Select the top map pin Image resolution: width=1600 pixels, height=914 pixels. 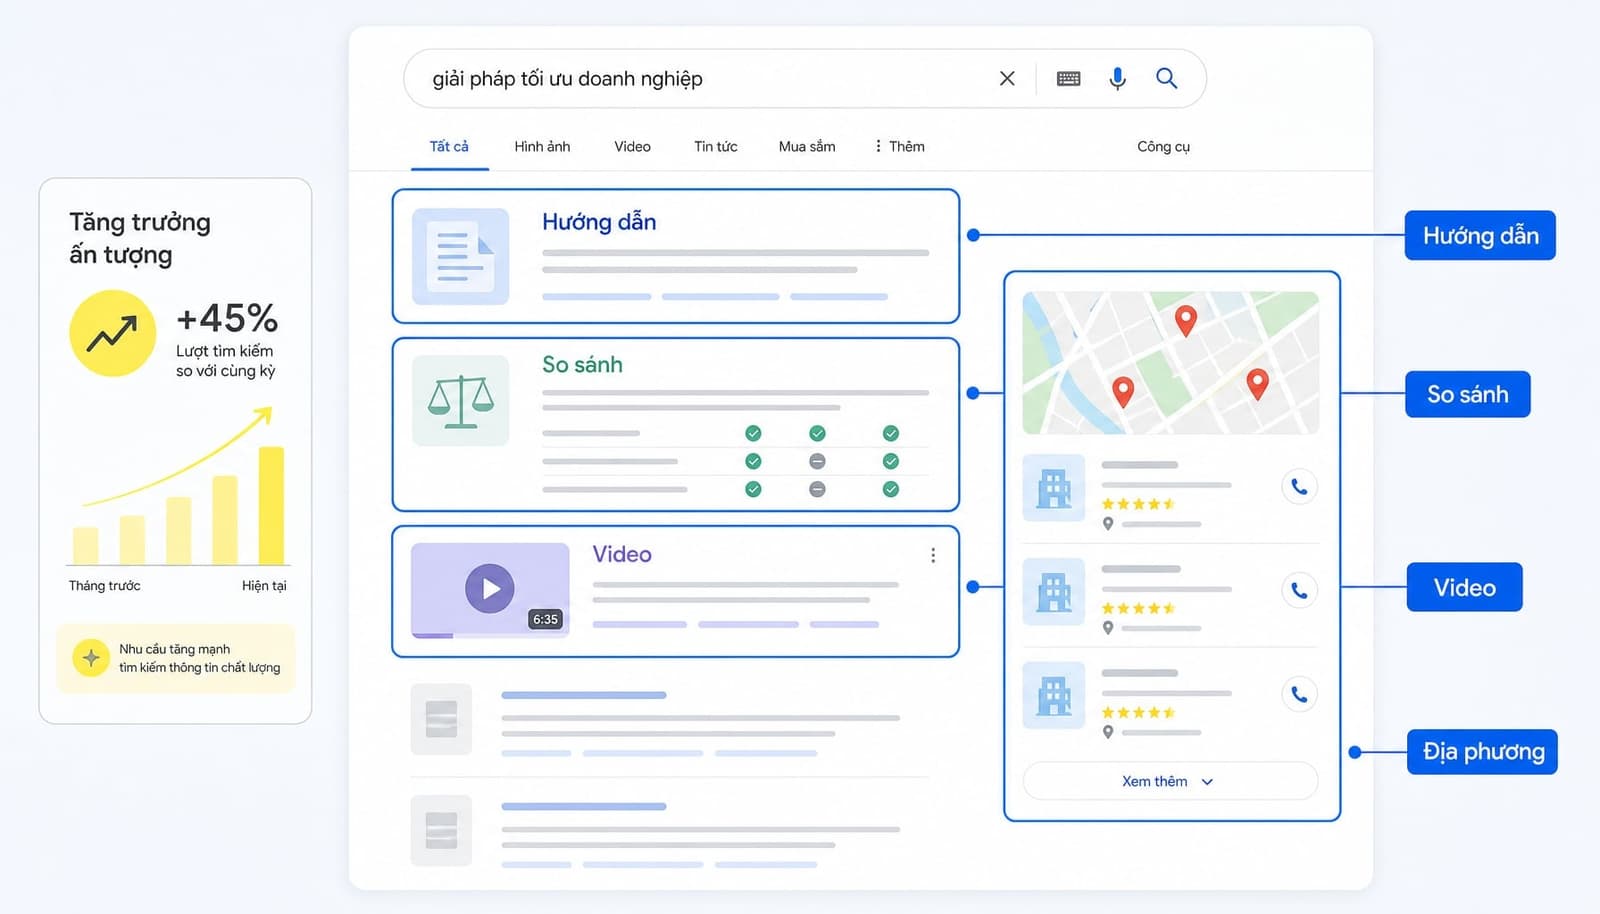click(x=1185, y=321)
